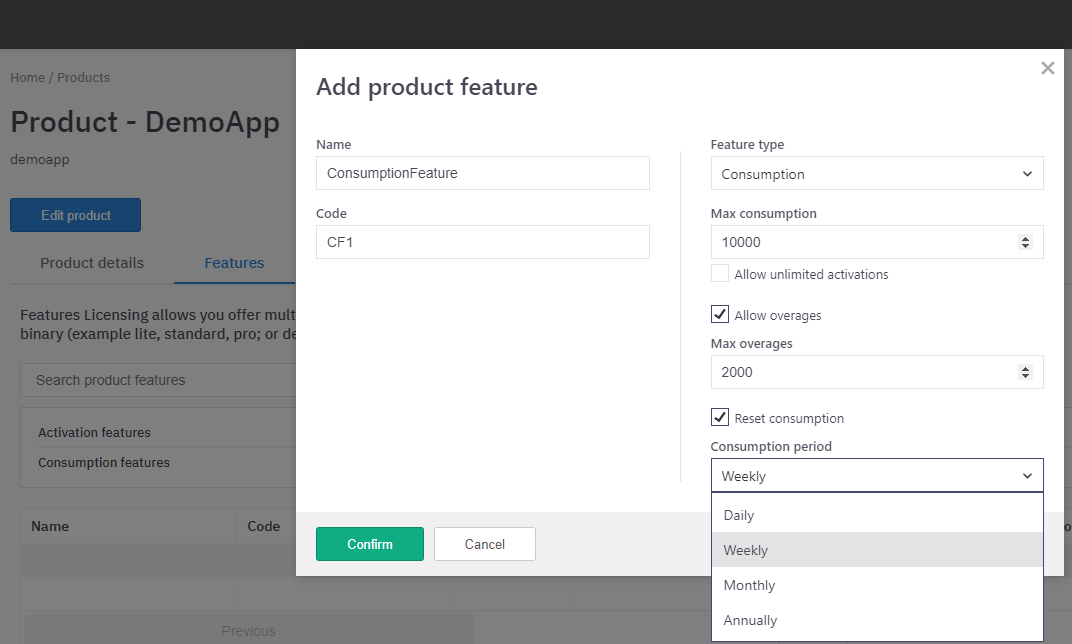1072x644 pixels.
Task: Enable Allow unlimited activations checkbox
Action: pos(720,274)
